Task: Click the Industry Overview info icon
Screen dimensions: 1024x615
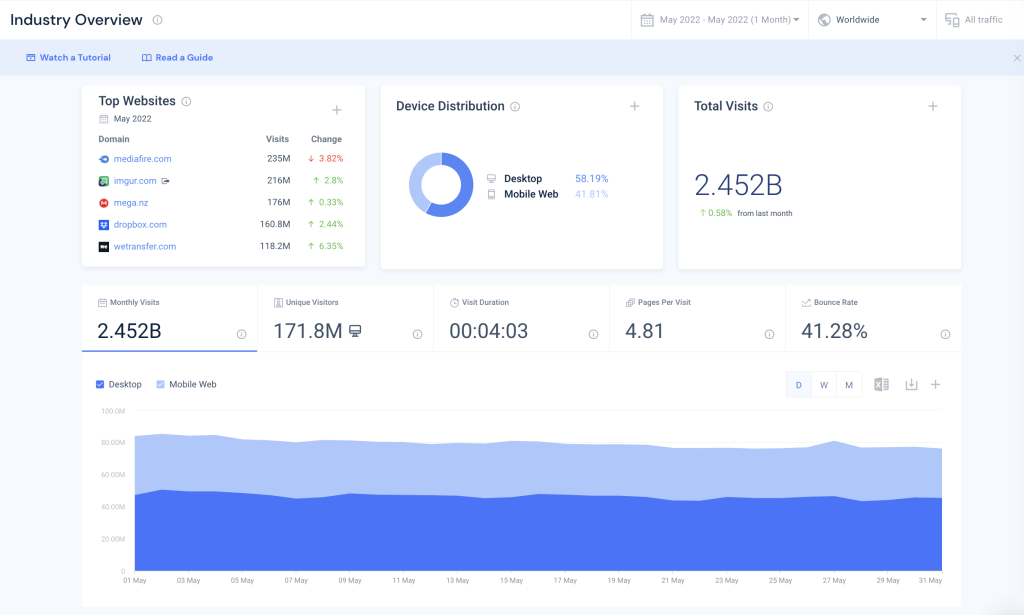Action: click(x=157, y=19)
